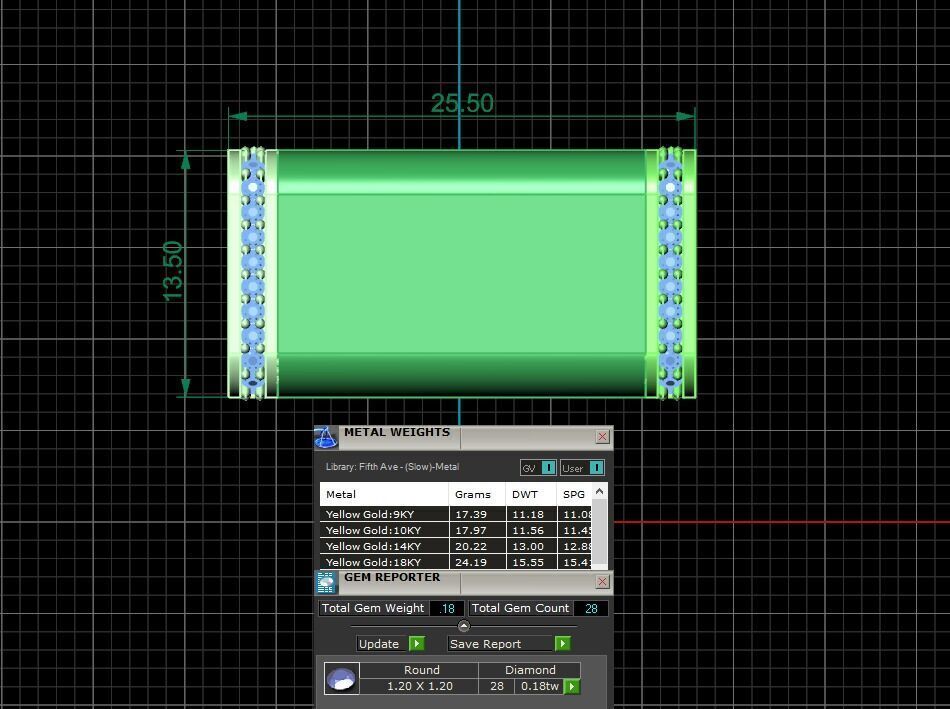Click the DWT column header
The width and height of the screenshot is (950, 709).
click(x=531, y=494)
